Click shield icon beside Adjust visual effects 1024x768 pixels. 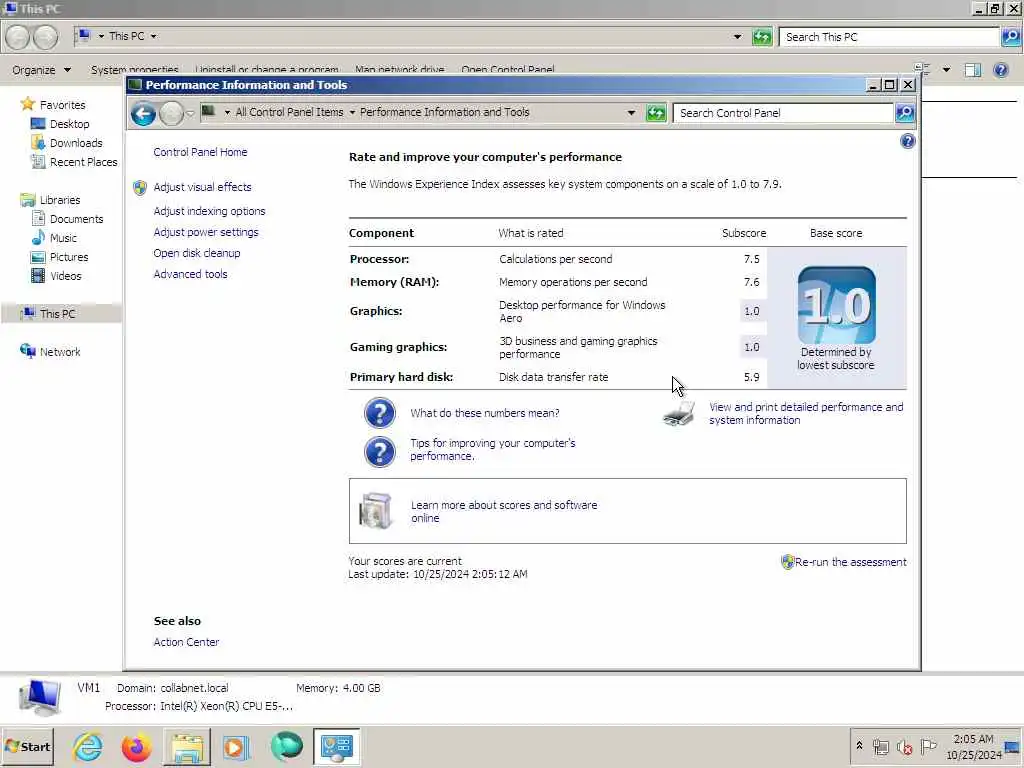[140, 187]
